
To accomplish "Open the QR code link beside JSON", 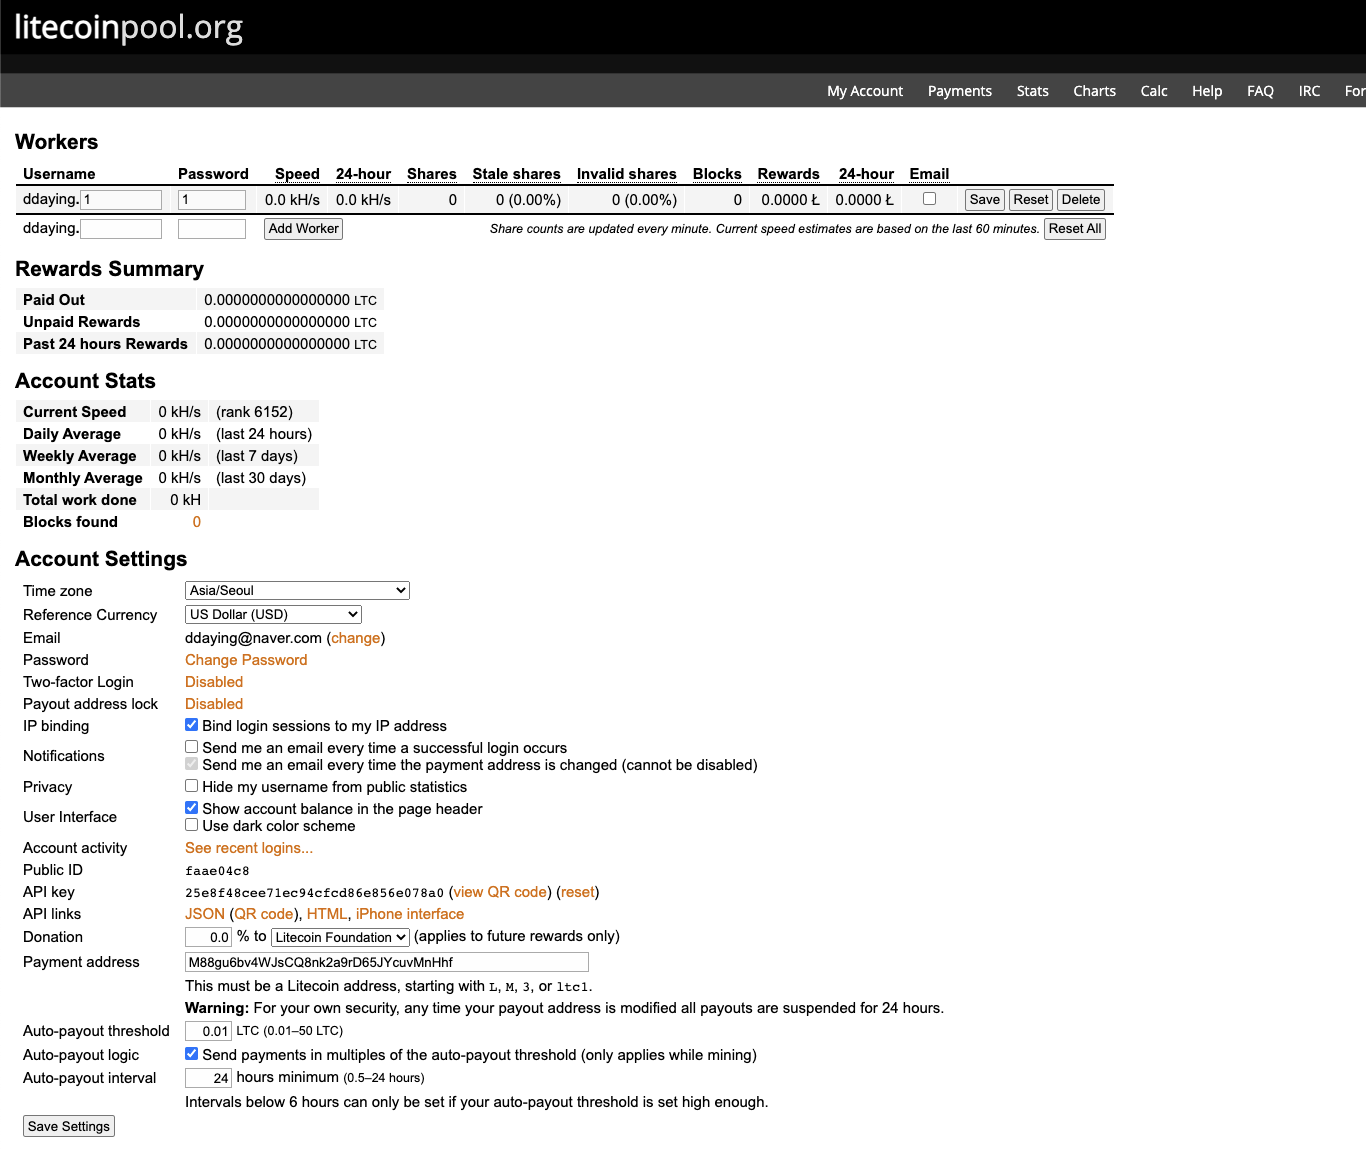I will (264, 914).
